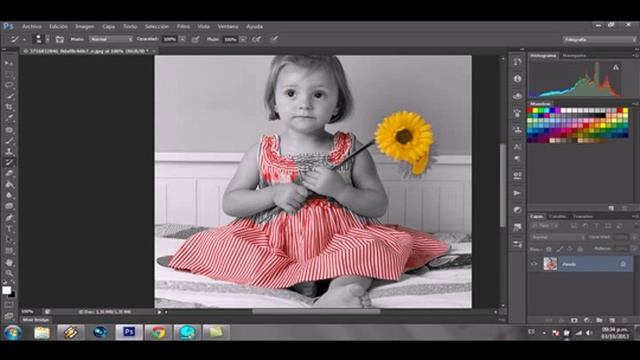This screenshot has height=360, width=640.
Task: Pick the first red swatch in Muestras
Action: [530, 110]
